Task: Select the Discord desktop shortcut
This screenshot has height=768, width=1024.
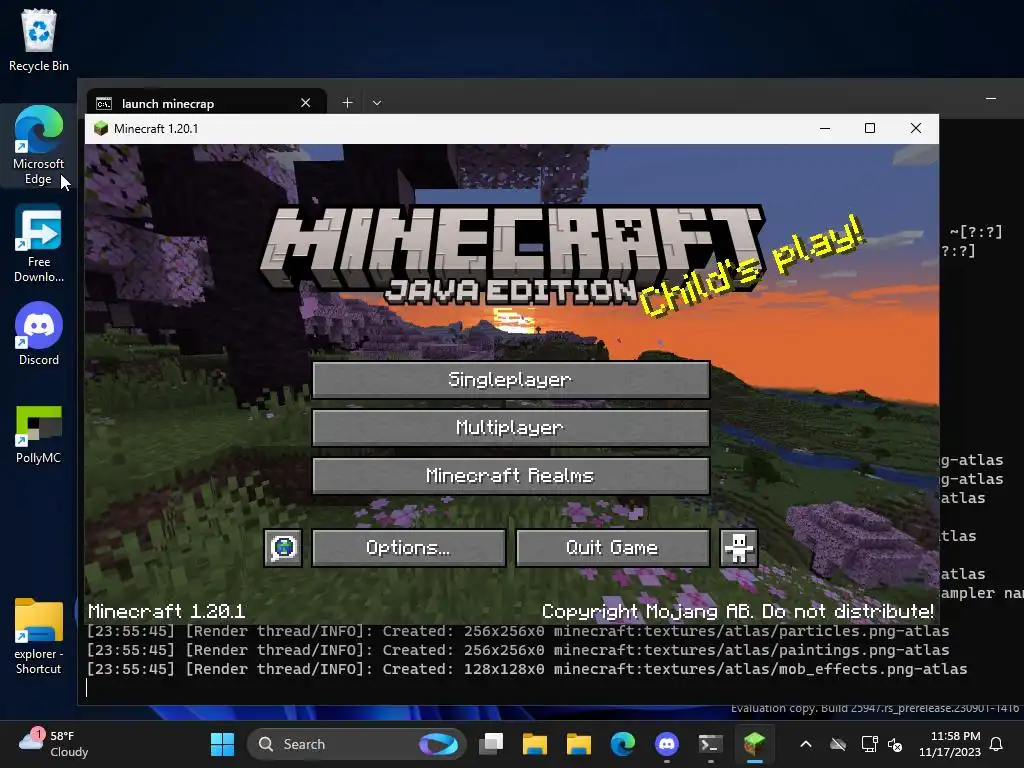Action: tap(39, 334)
